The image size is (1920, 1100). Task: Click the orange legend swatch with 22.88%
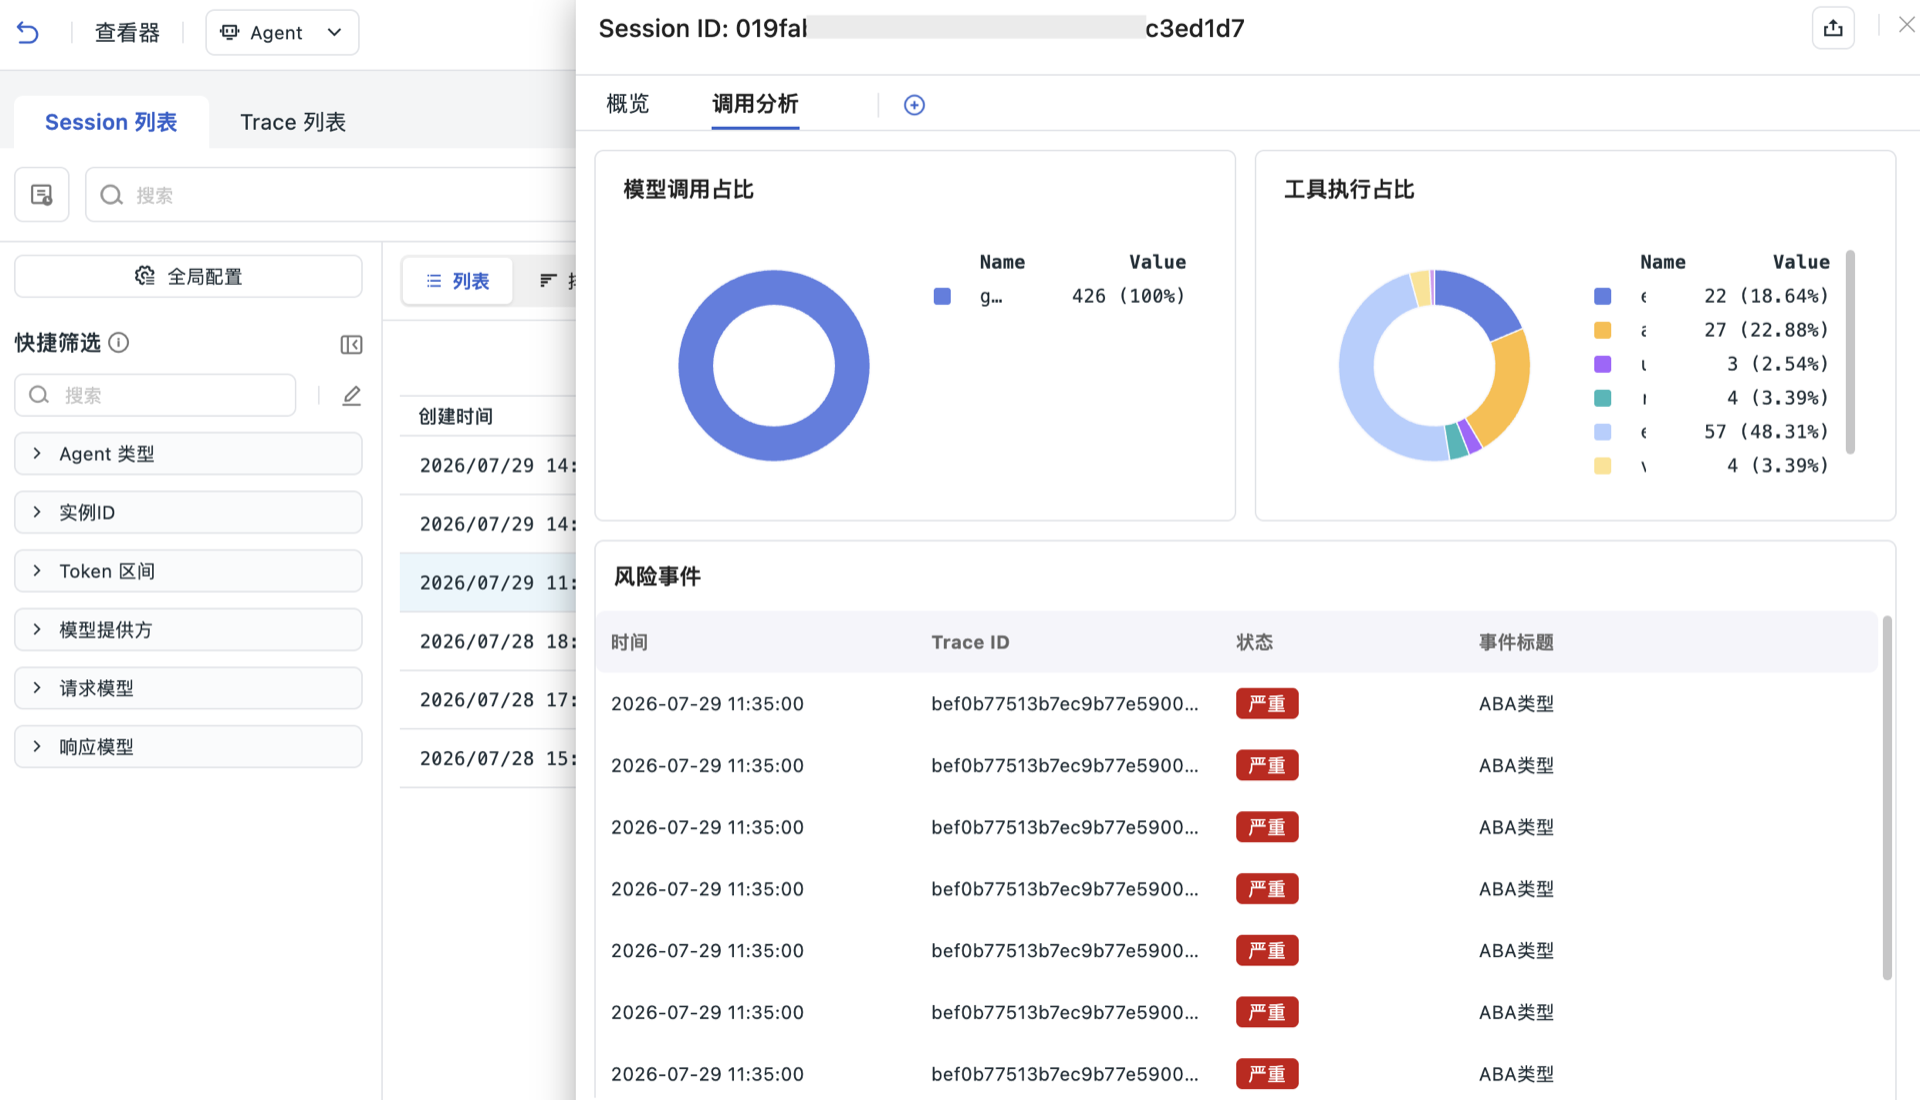[1602, 330]
